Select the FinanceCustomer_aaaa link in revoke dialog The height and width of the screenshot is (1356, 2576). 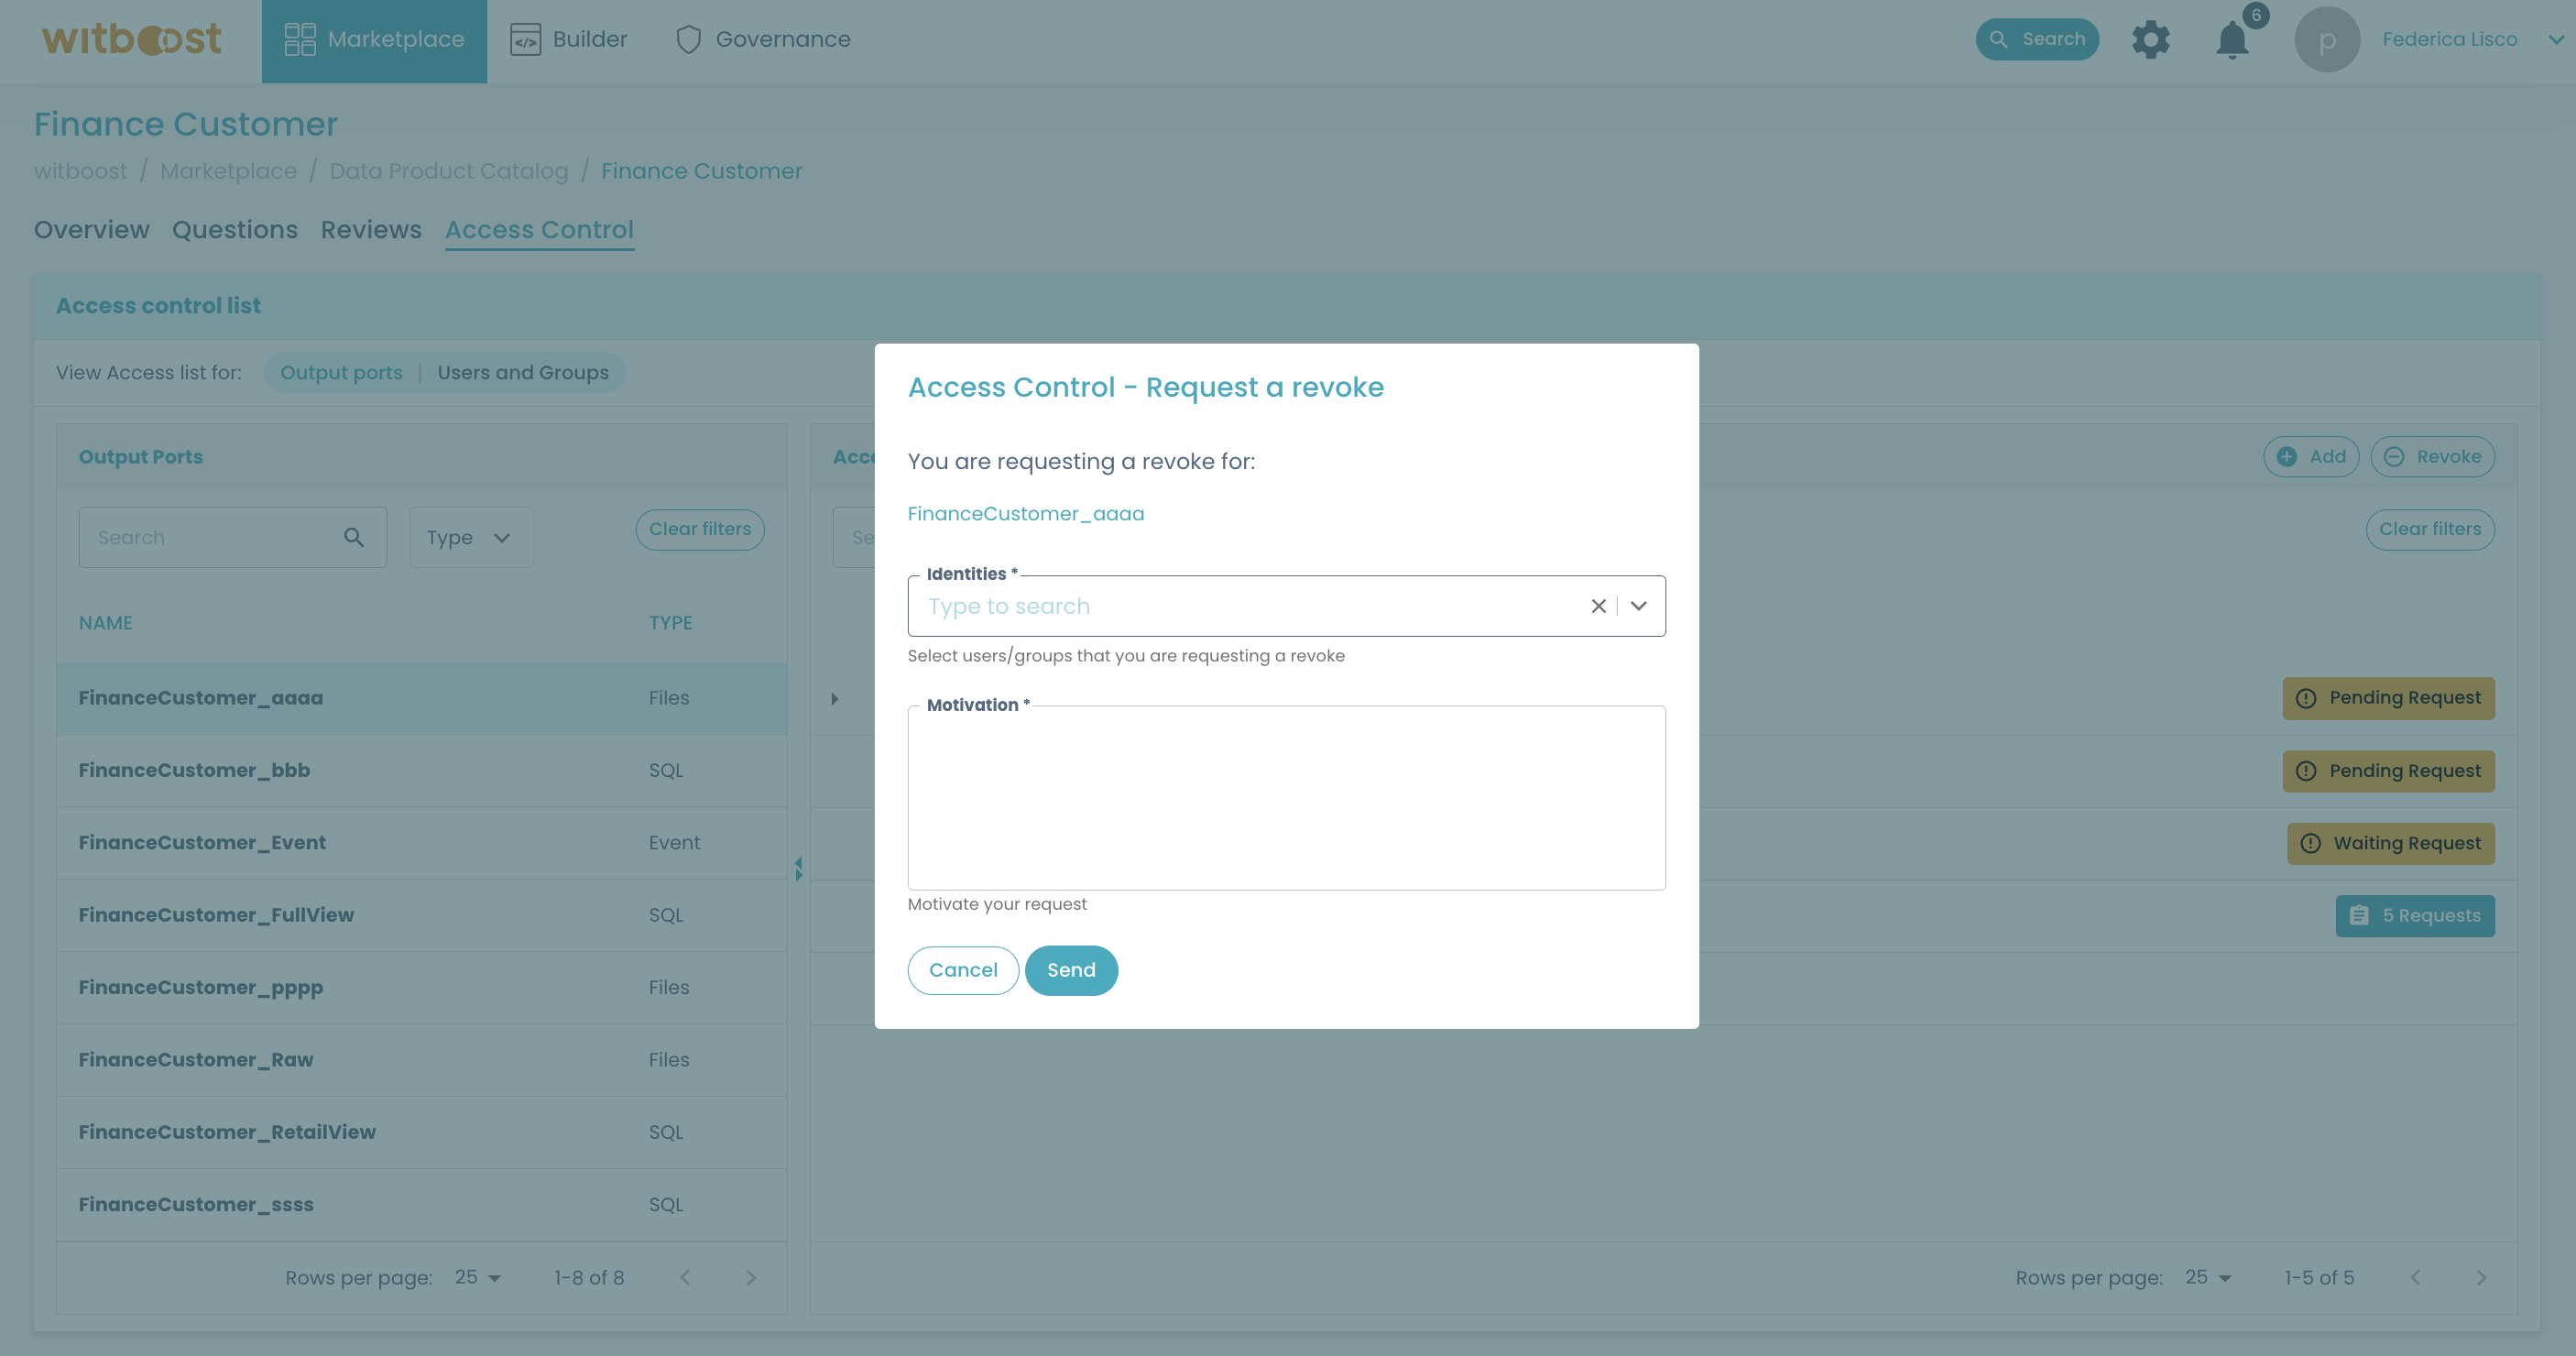point(1024,513)
